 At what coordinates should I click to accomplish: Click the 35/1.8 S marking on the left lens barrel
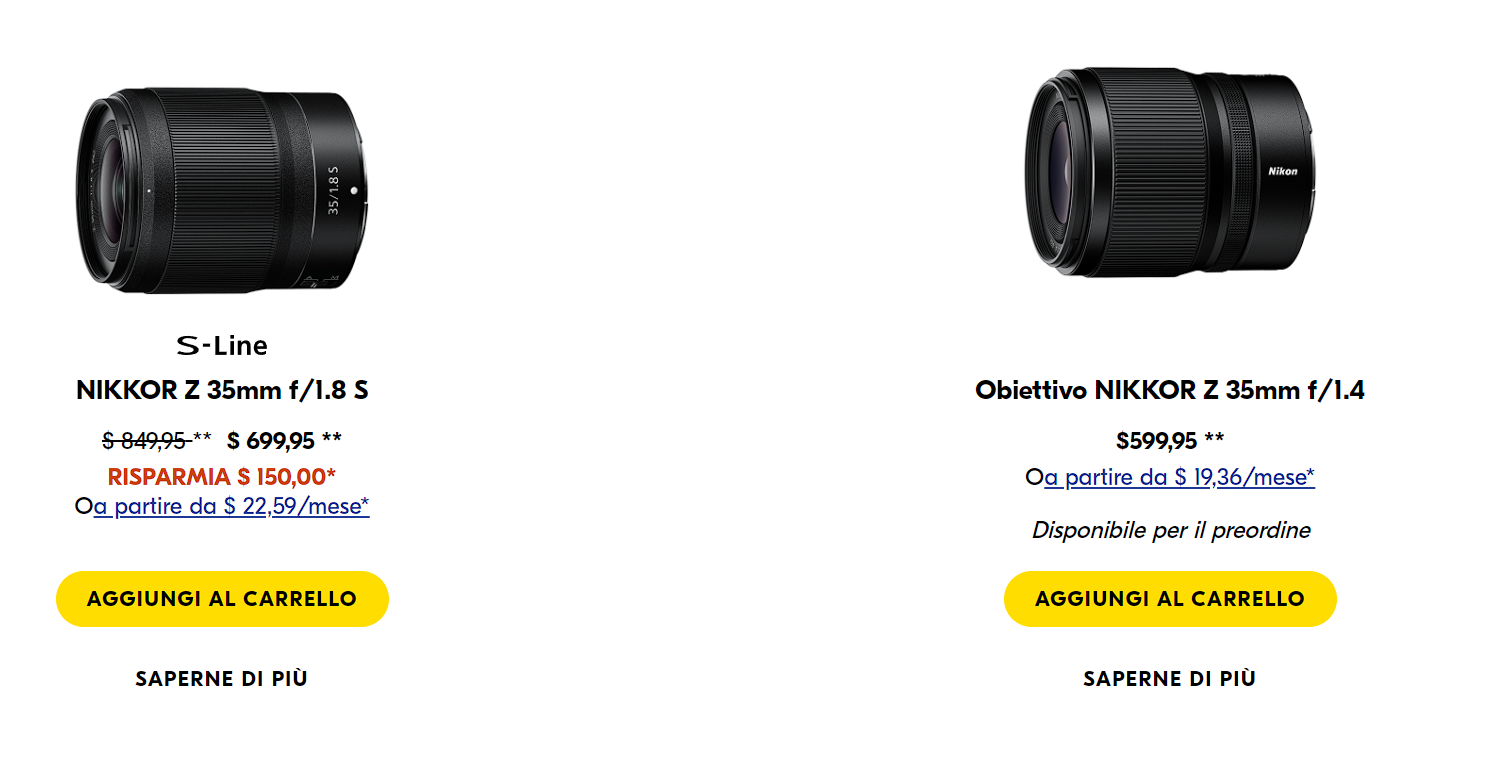(334, 190)
